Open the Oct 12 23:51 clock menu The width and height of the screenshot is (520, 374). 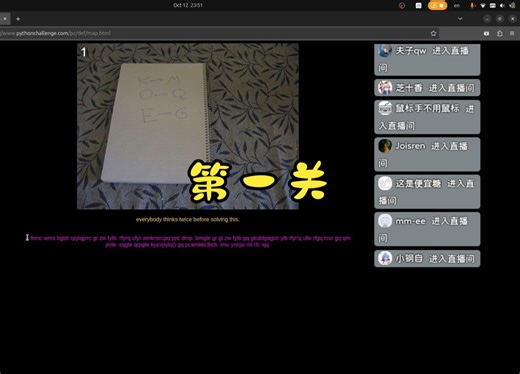click(x=188, y=5)
